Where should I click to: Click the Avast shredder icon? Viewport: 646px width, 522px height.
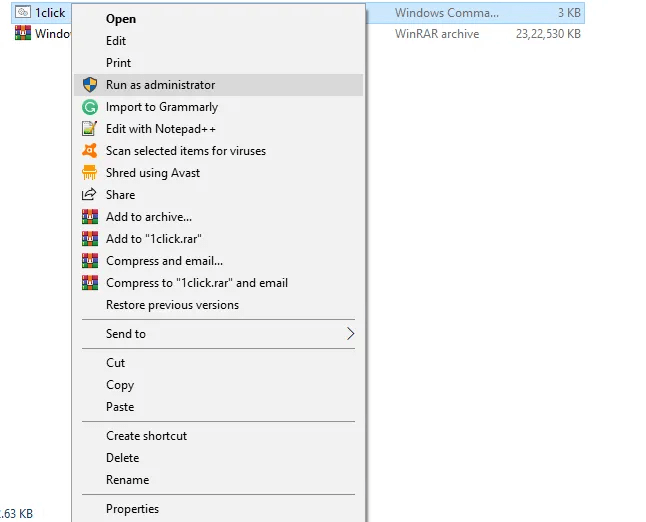pyautogui.click(x=90, y=173)
